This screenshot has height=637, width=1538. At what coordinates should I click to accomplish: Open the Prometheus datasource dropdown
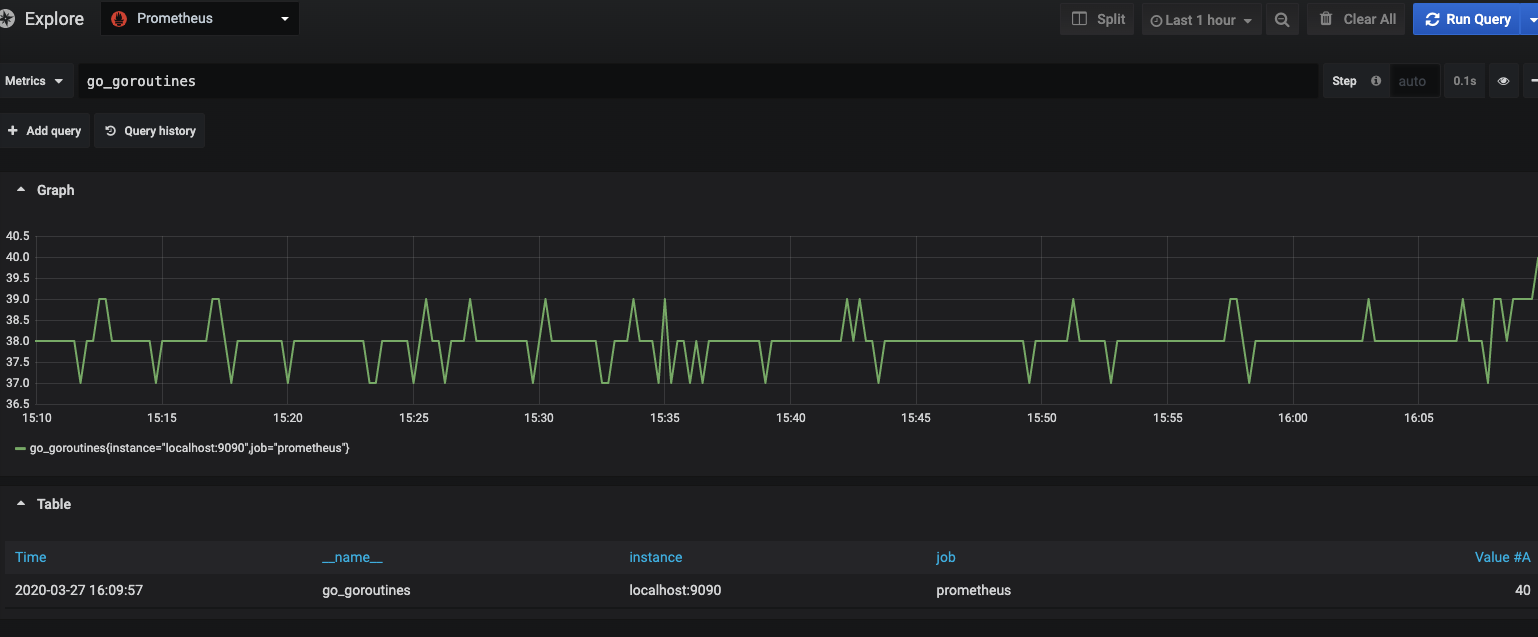[x=200, y=19]
